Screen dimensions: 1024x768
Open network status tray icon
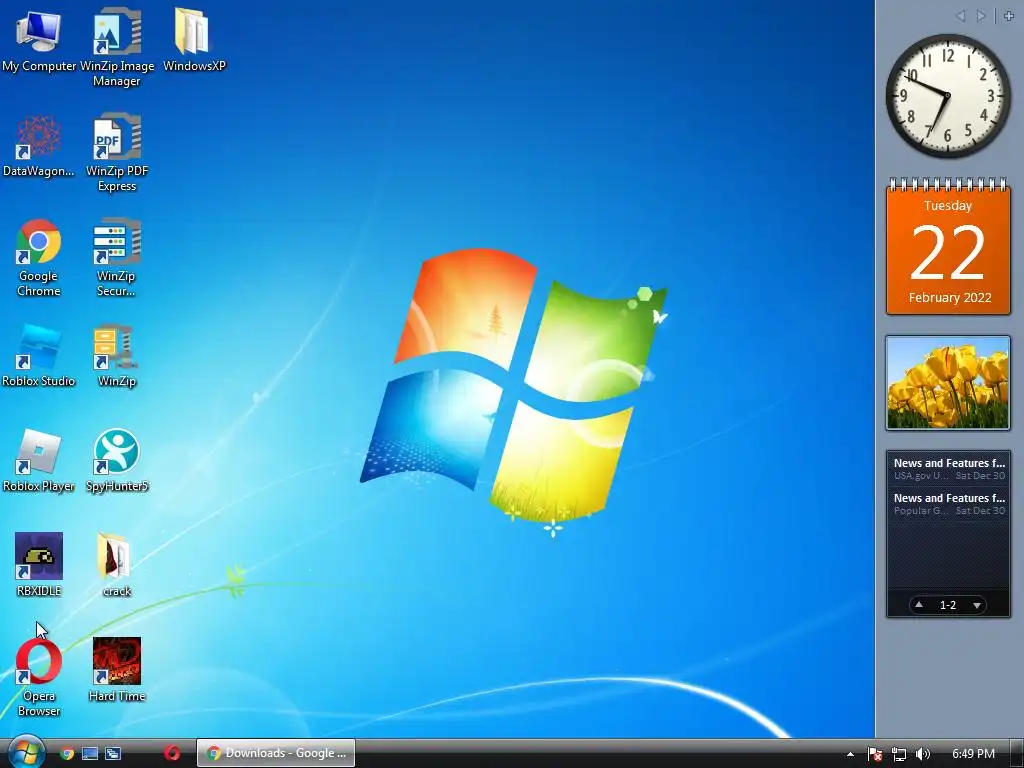click(899, 754)
